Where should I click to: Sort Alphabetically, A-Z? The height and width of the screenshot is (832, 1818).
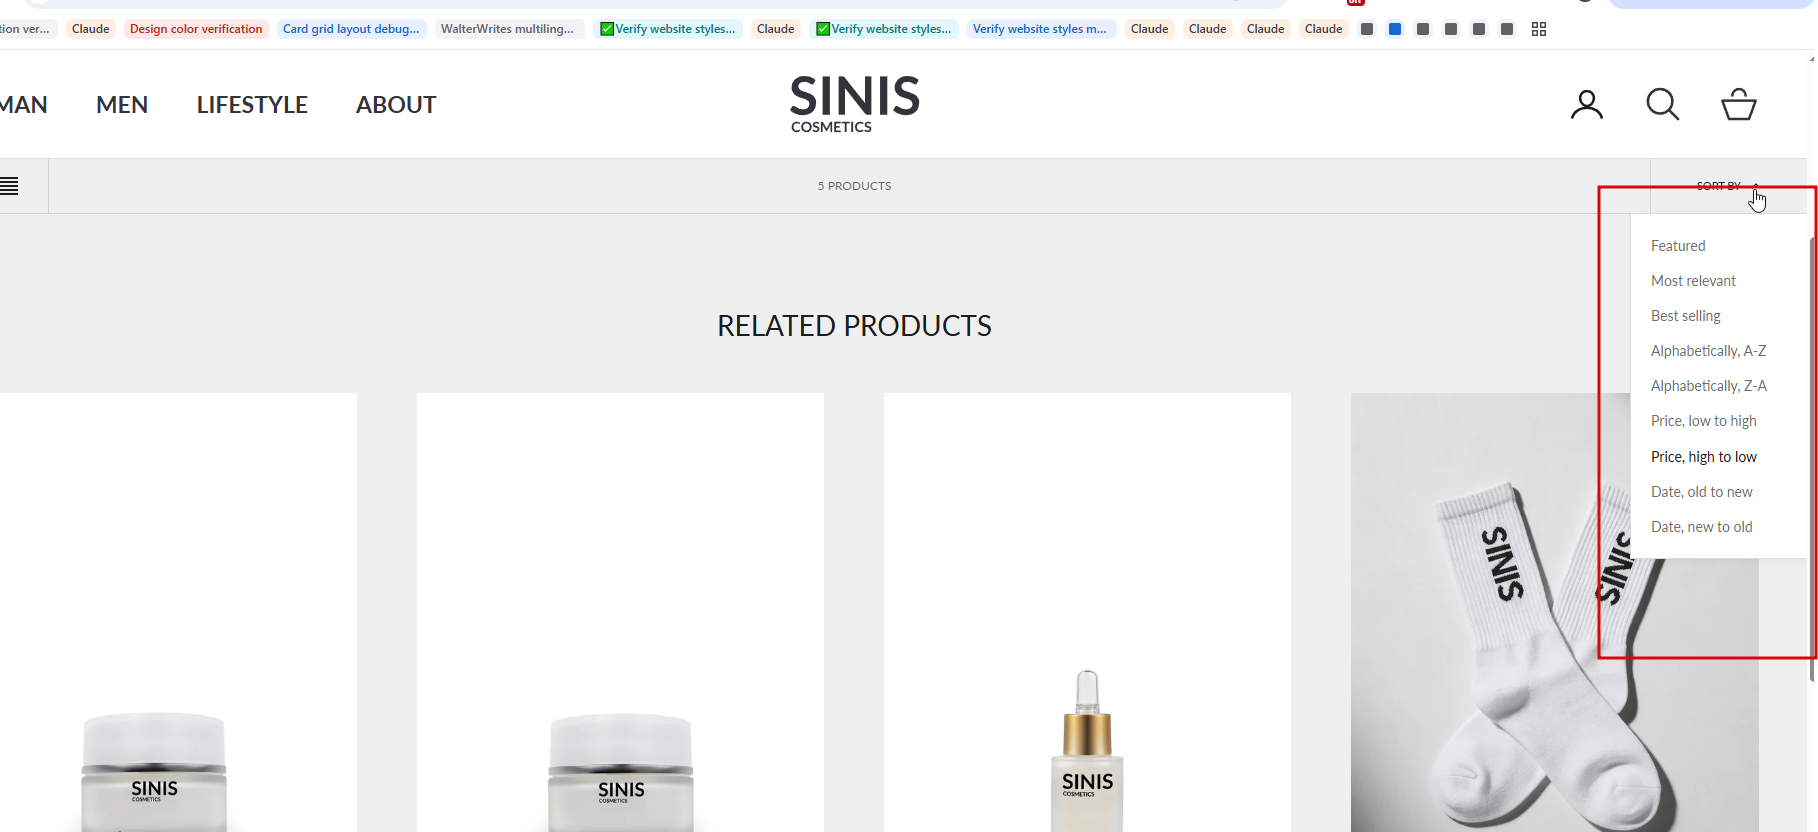1708,351
